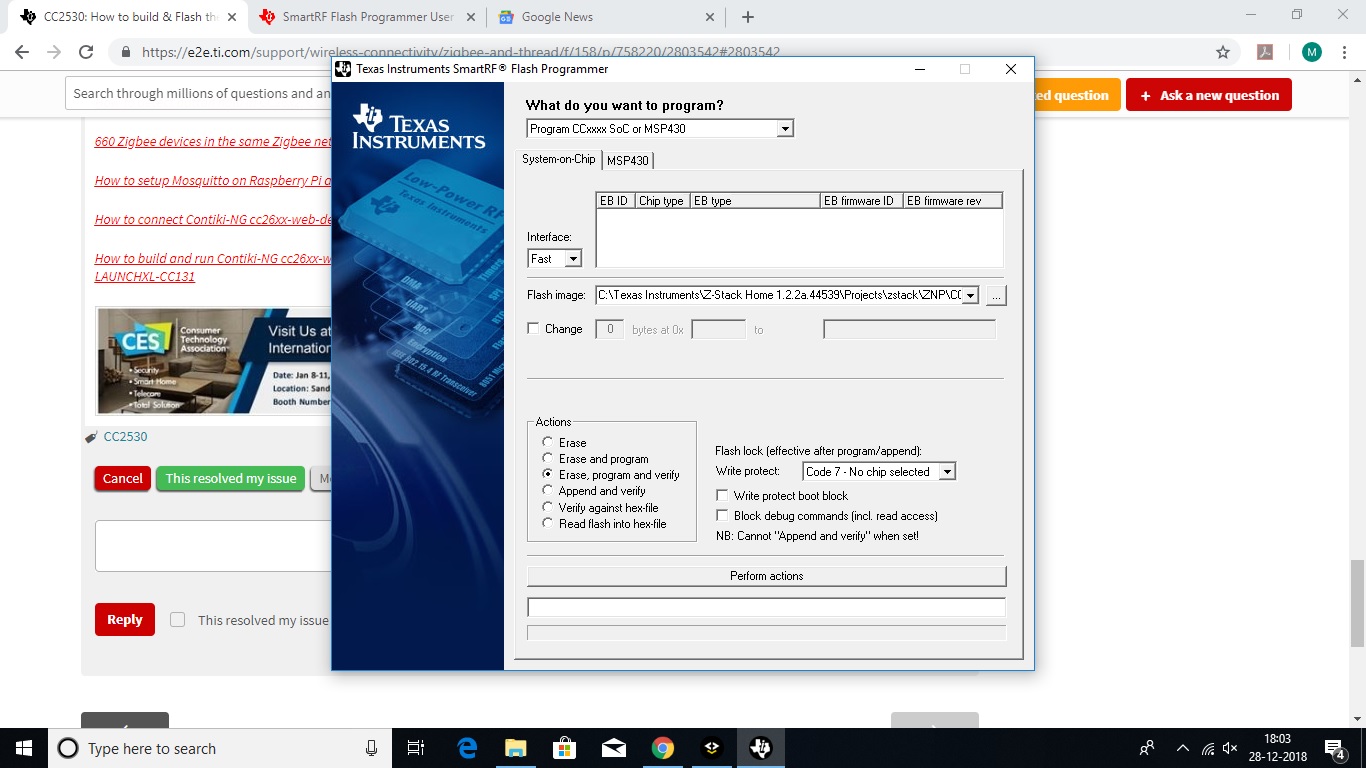Go back to the previous page in Chrome
This screenshot has height=768, width=1366.
pos(22,52)
